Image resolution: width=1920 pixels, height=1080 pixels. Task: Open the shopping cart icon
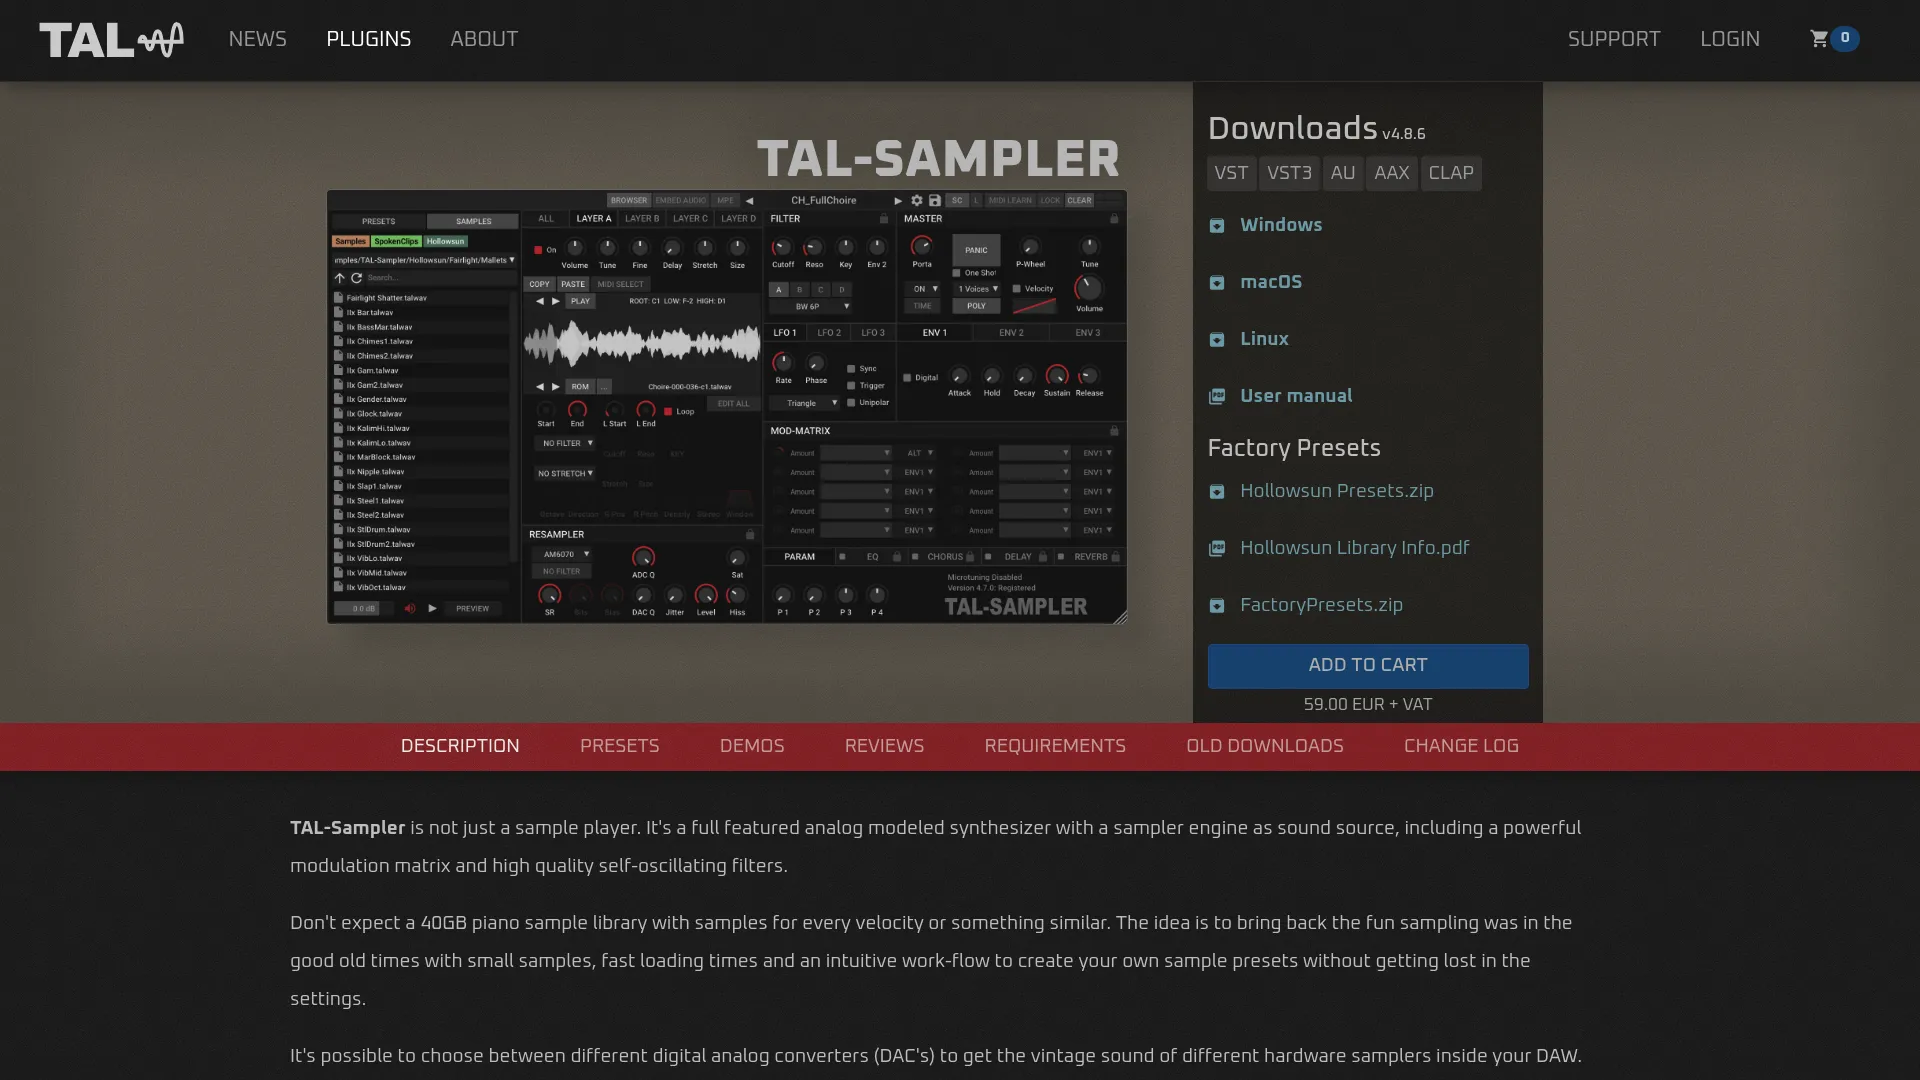click(x=1819, y=39)
